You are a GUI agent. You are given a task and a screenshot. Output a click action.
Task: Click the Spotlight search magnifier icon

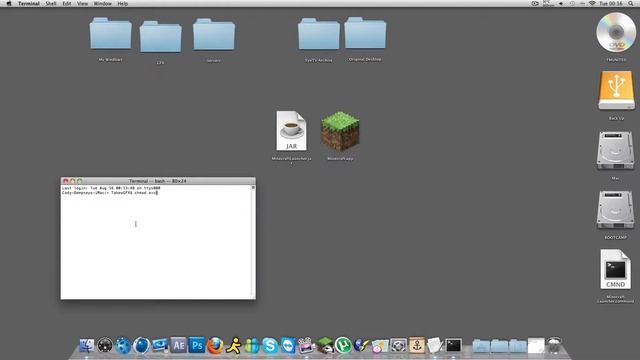[631, 3]
